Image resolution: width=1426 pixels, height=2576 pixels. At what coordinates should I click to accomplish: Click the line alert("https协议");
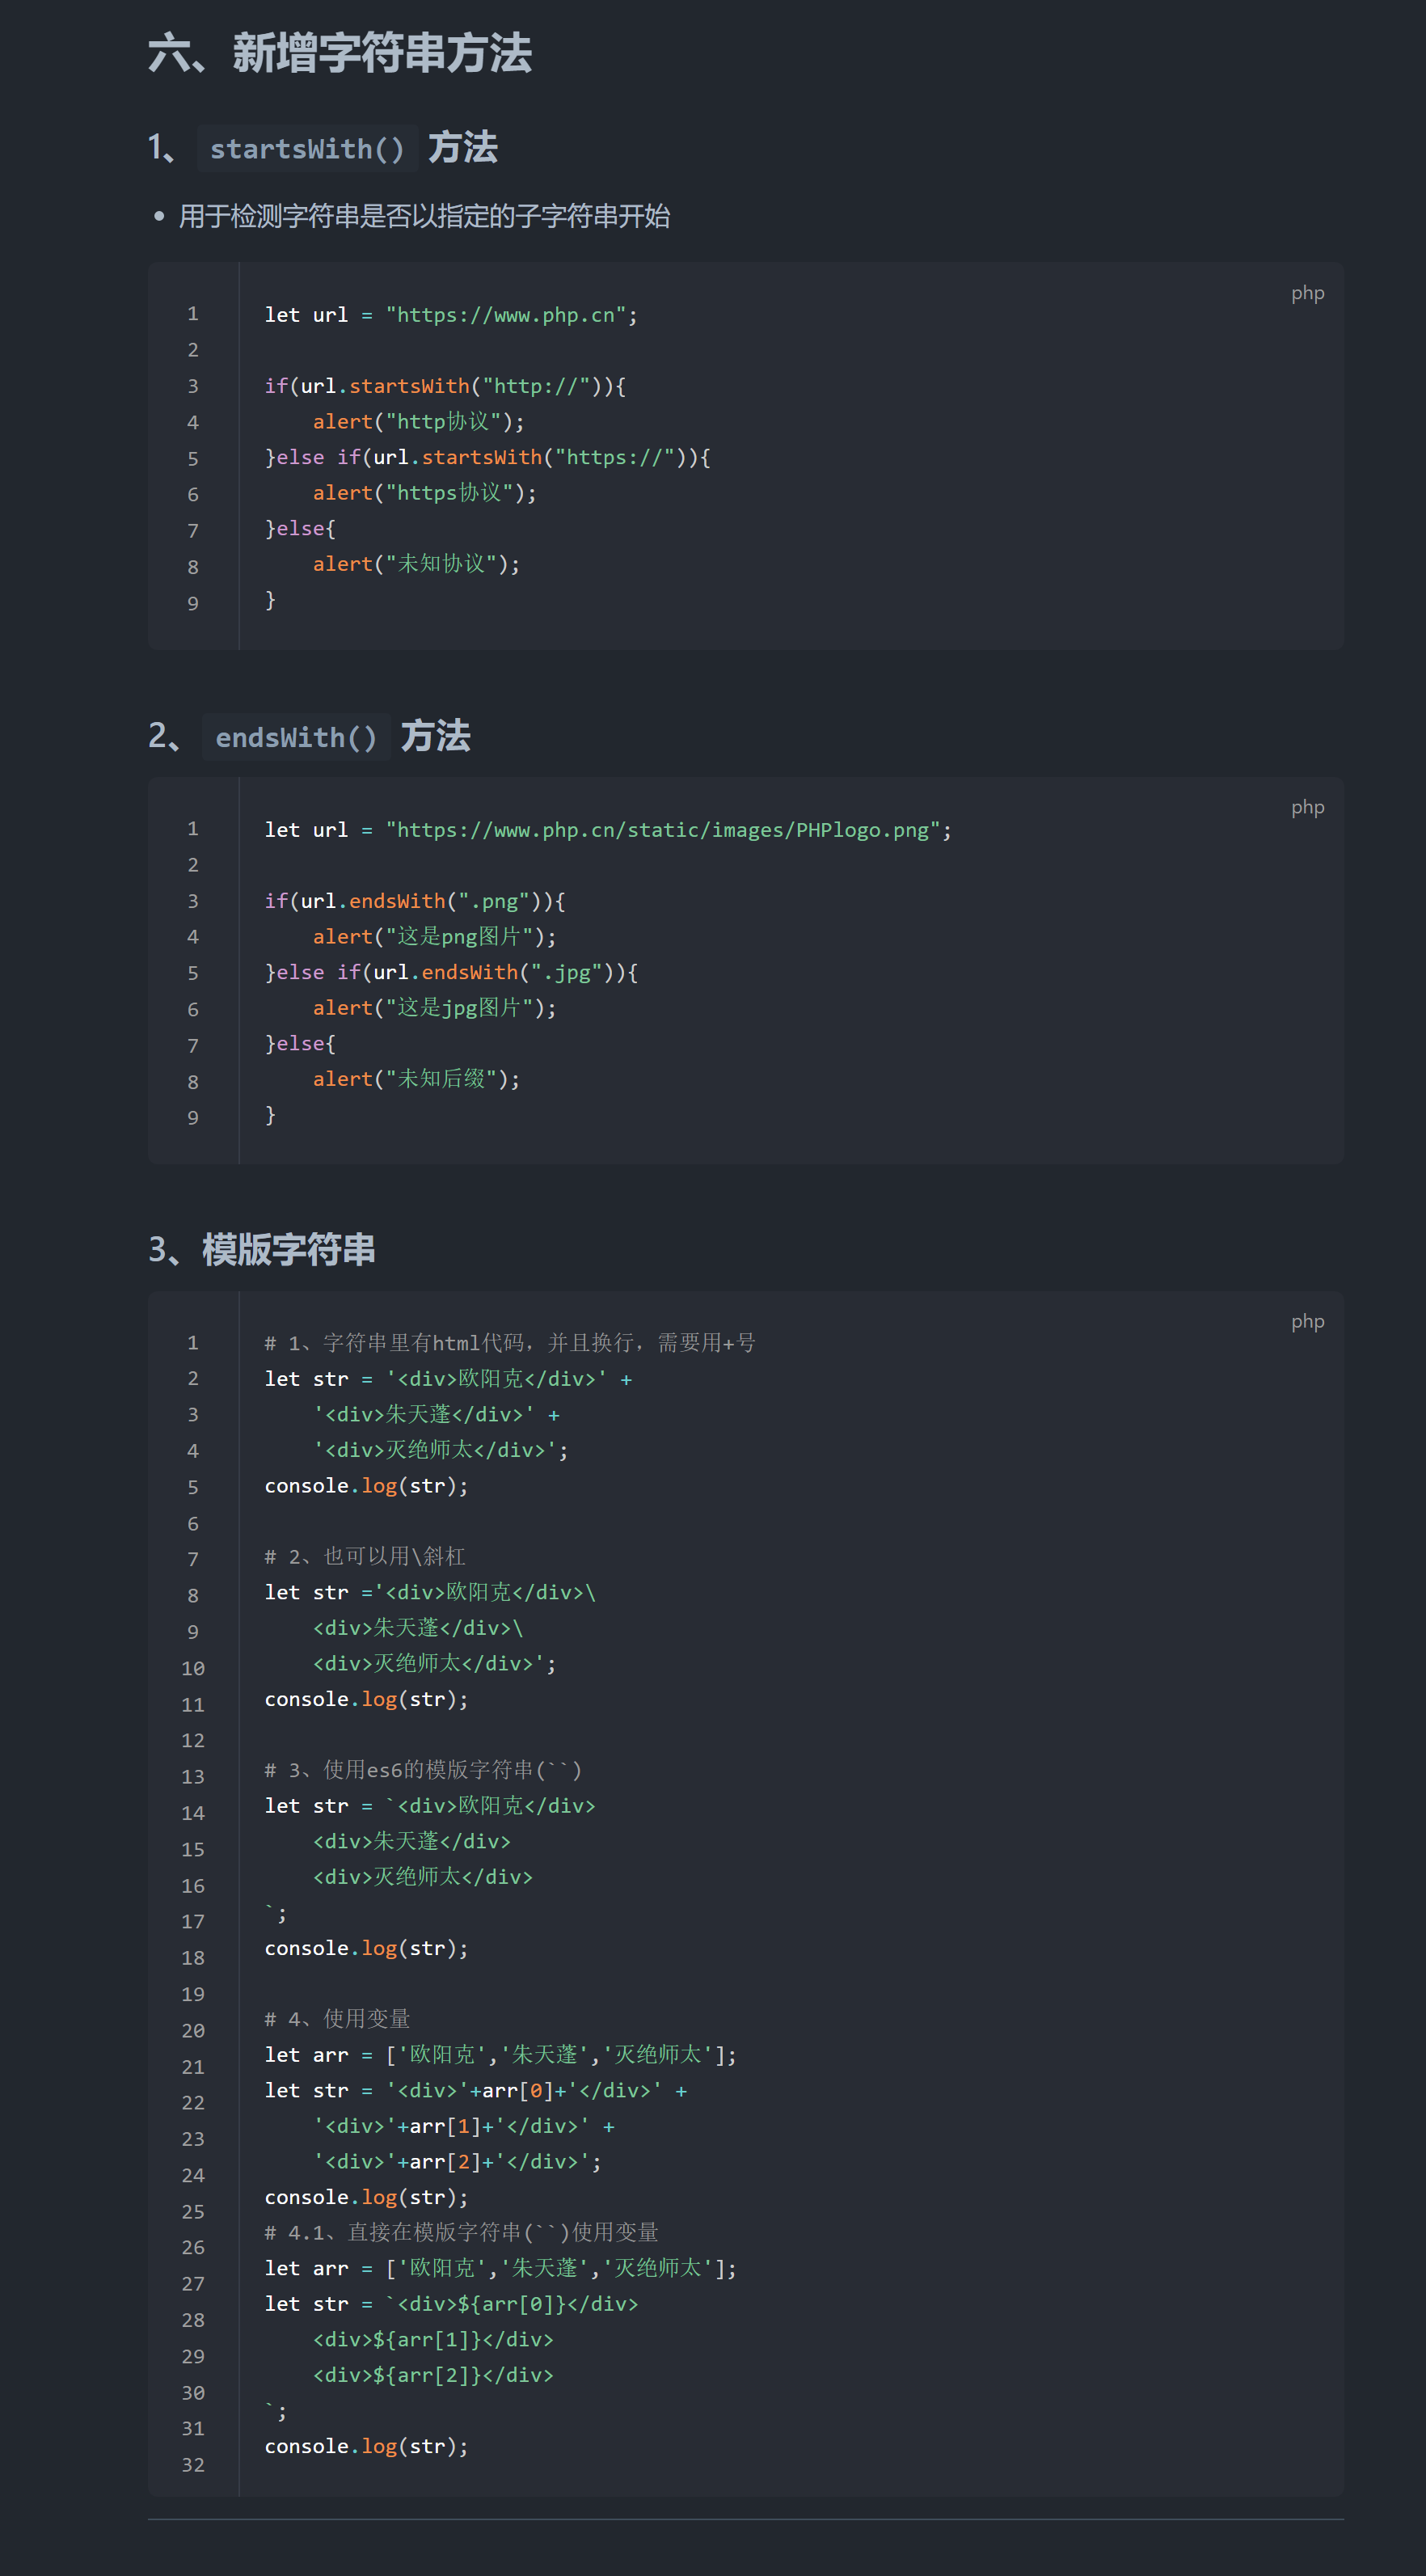[x=424, y=493]
